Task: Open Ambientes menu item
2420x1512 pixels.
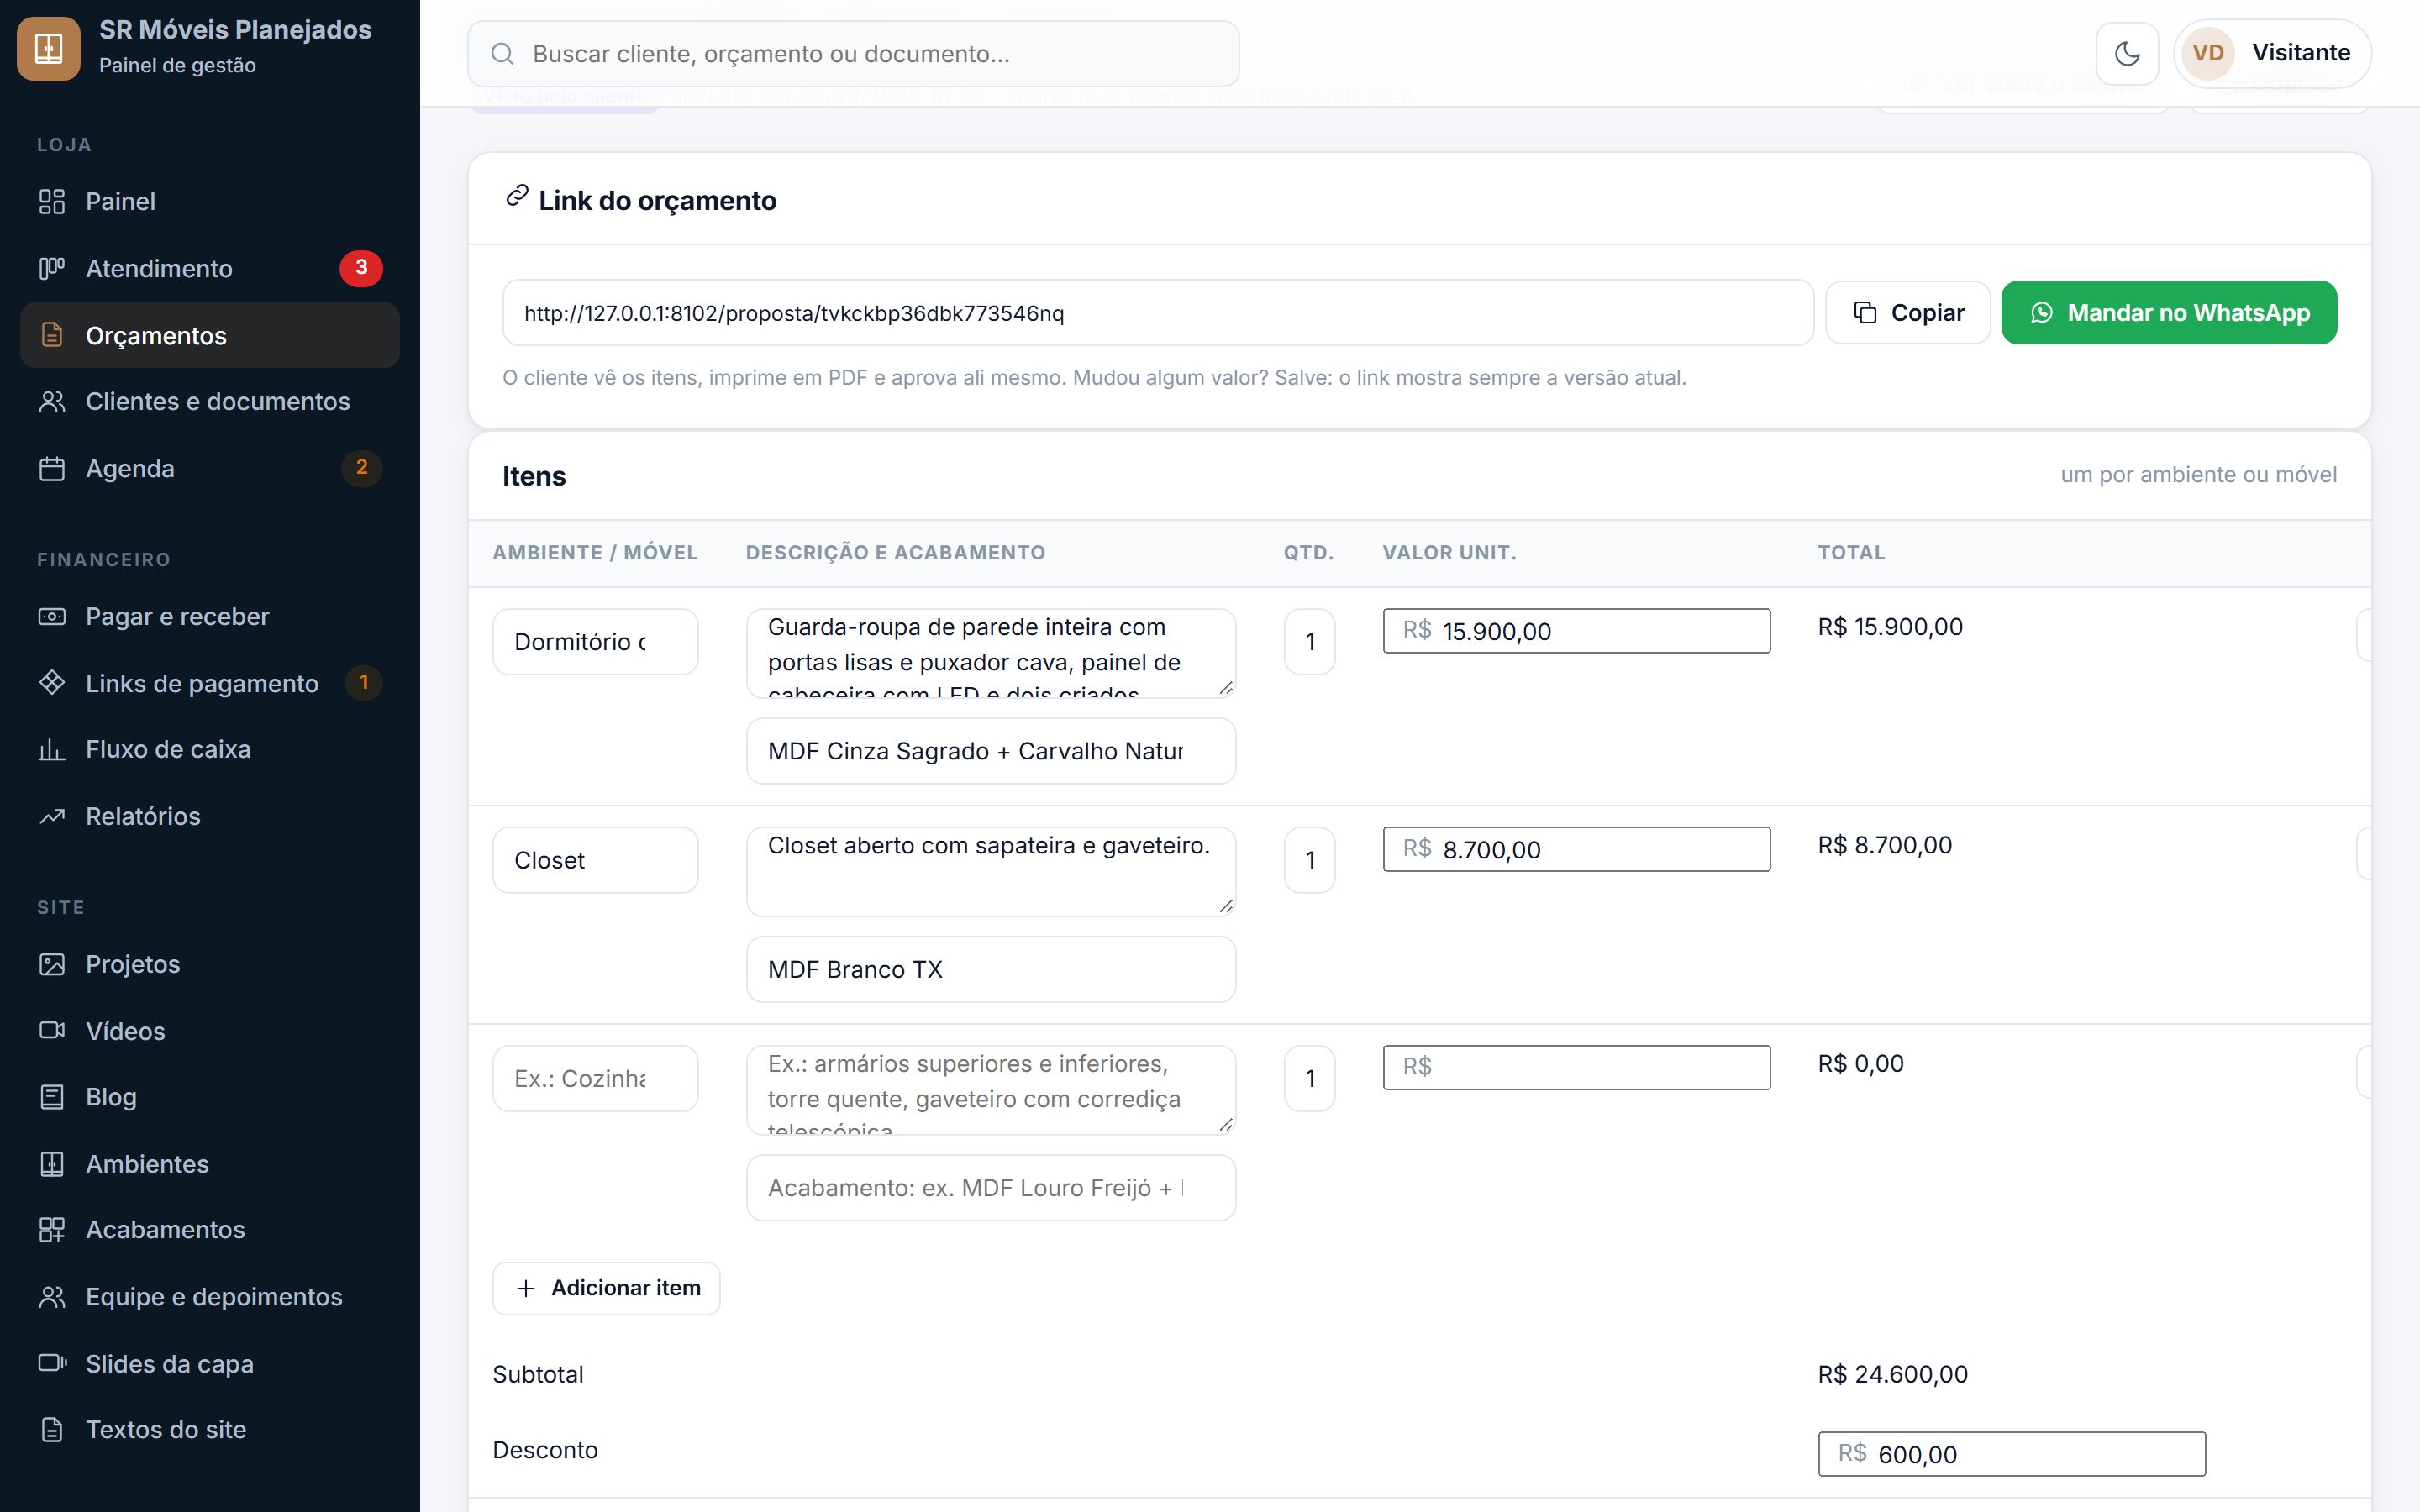Action: pos(210,1164)
